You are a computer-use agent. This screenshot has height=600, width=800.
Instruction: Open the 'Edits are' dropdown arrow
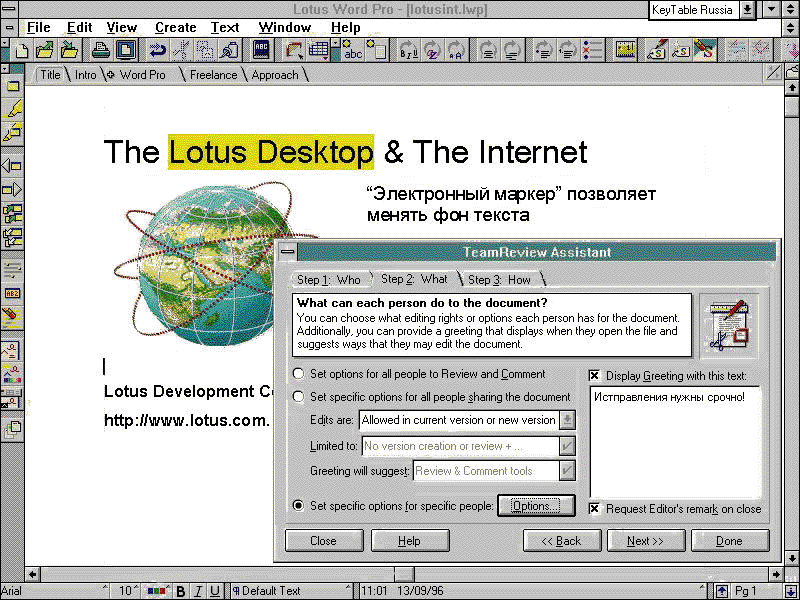(x=567, y=420)
